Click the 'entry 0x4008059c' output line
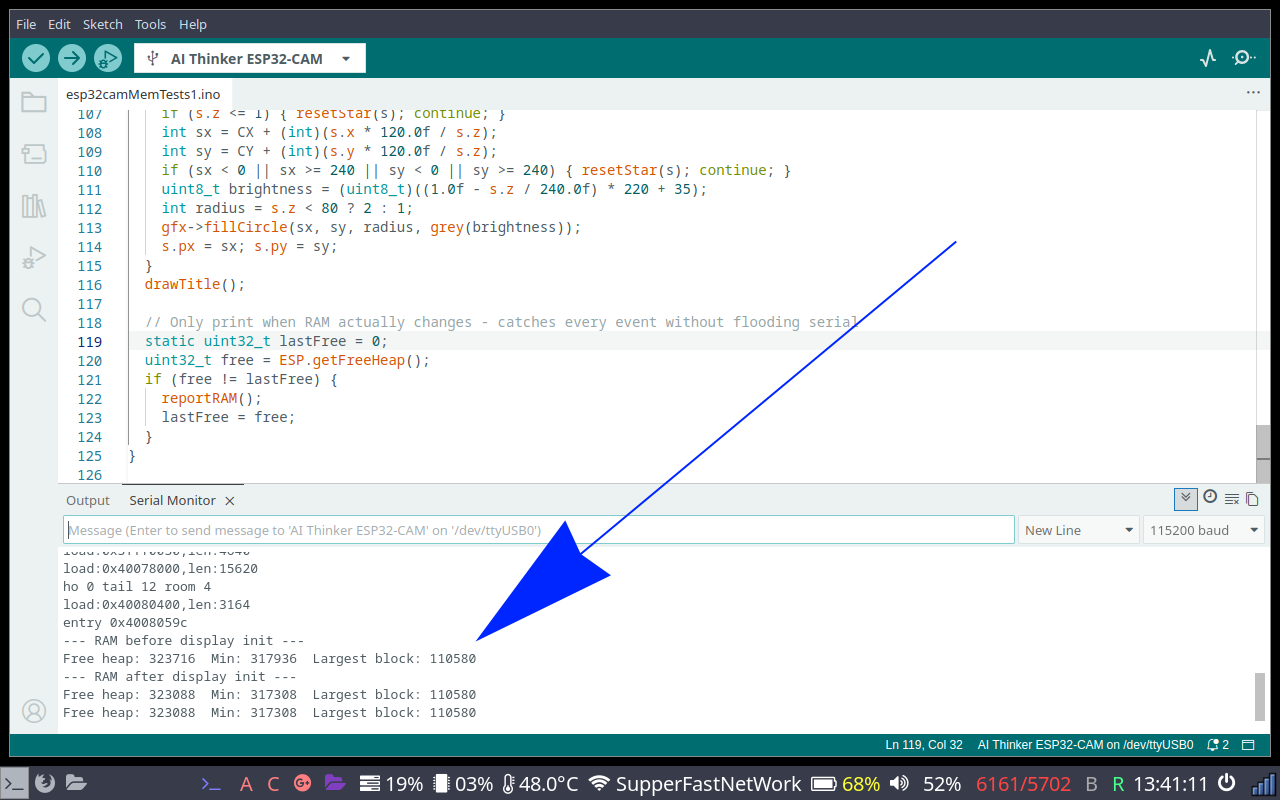 point(125,622)
